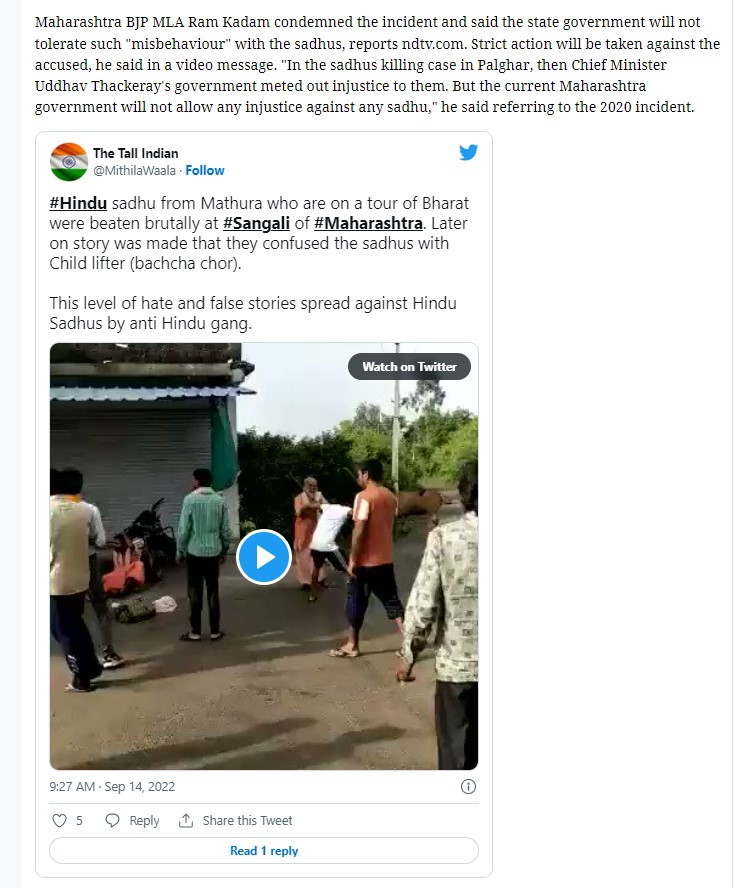
Task: Open the #Maharashtra hashtag link
Action: [369, 223]
